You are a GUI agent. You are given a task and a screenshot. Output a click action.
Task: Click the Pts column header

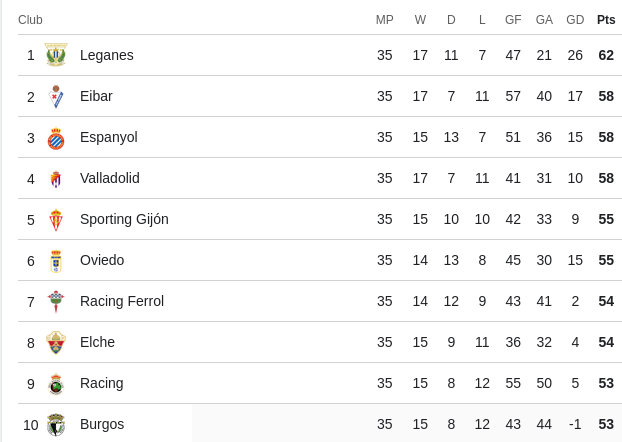[606, 20]
